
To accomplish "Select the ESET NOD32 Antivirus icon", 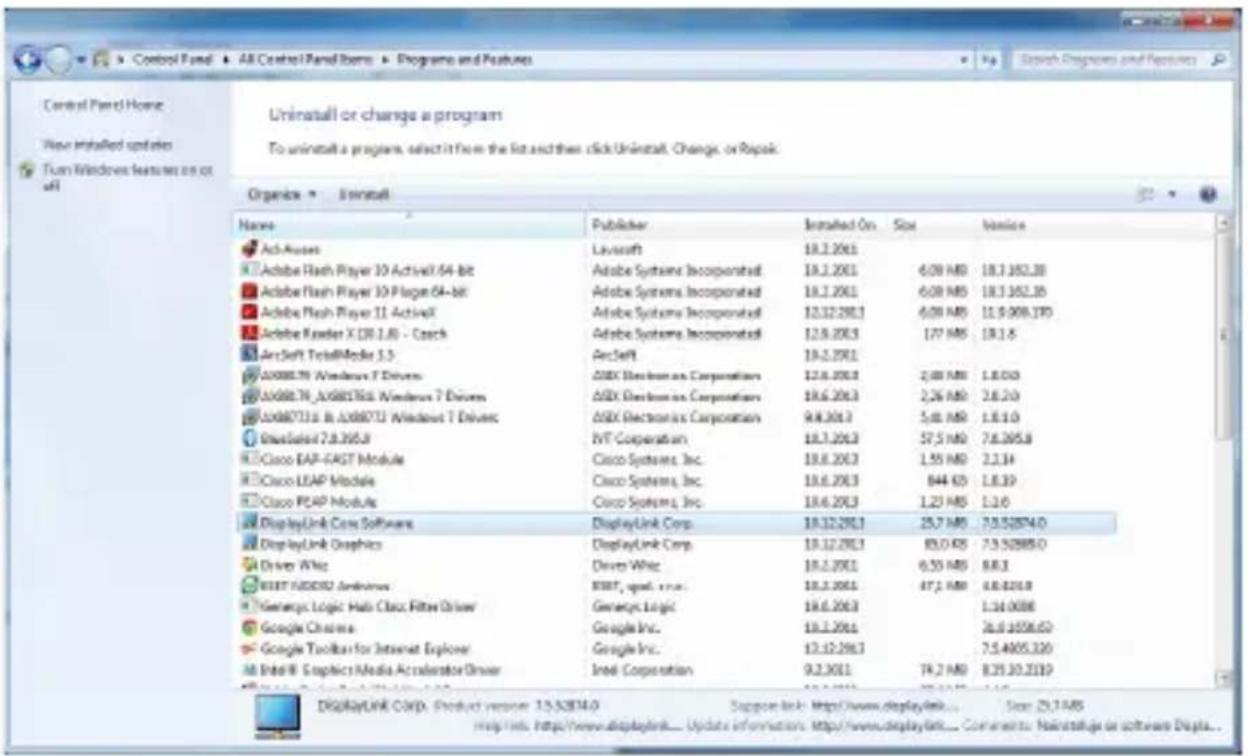I will [x=250, y=585].
